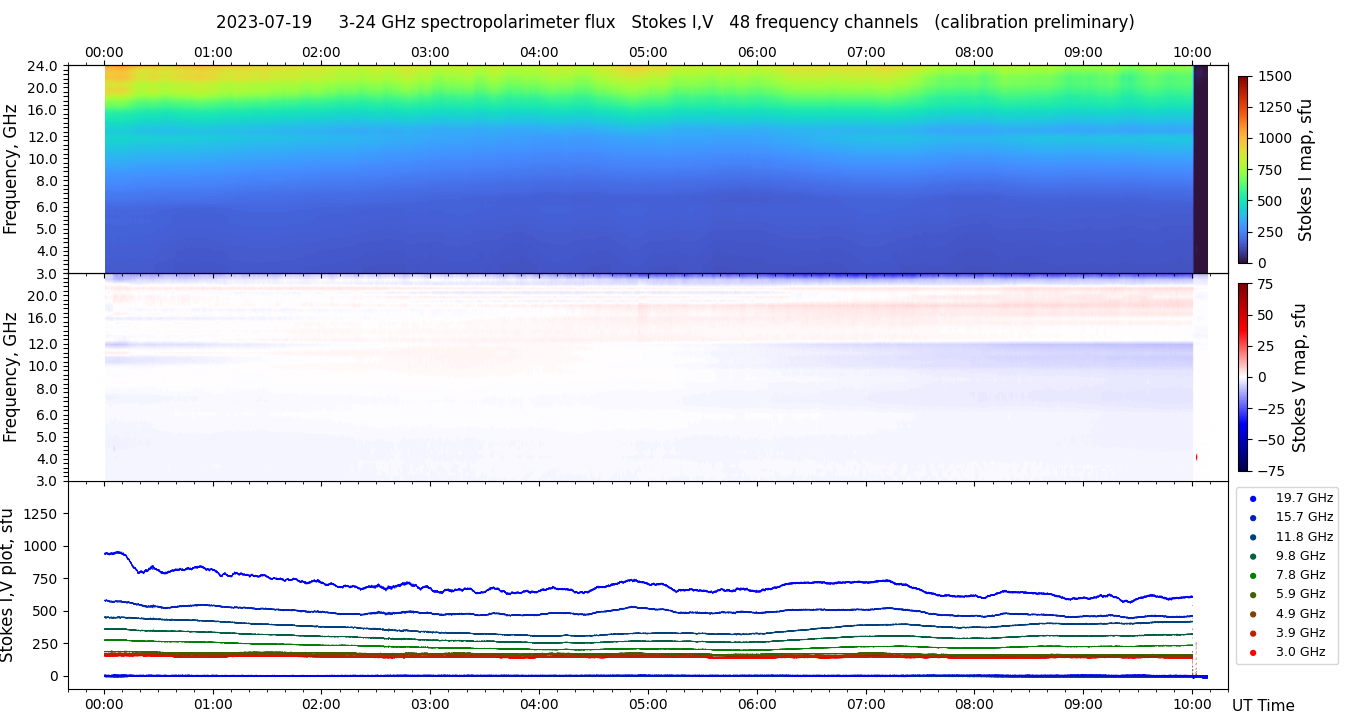Pick the 4.9 GHz brown legend dot
The height and width of the screenshot is (725, 1350).
click(x=1252, y=614)
